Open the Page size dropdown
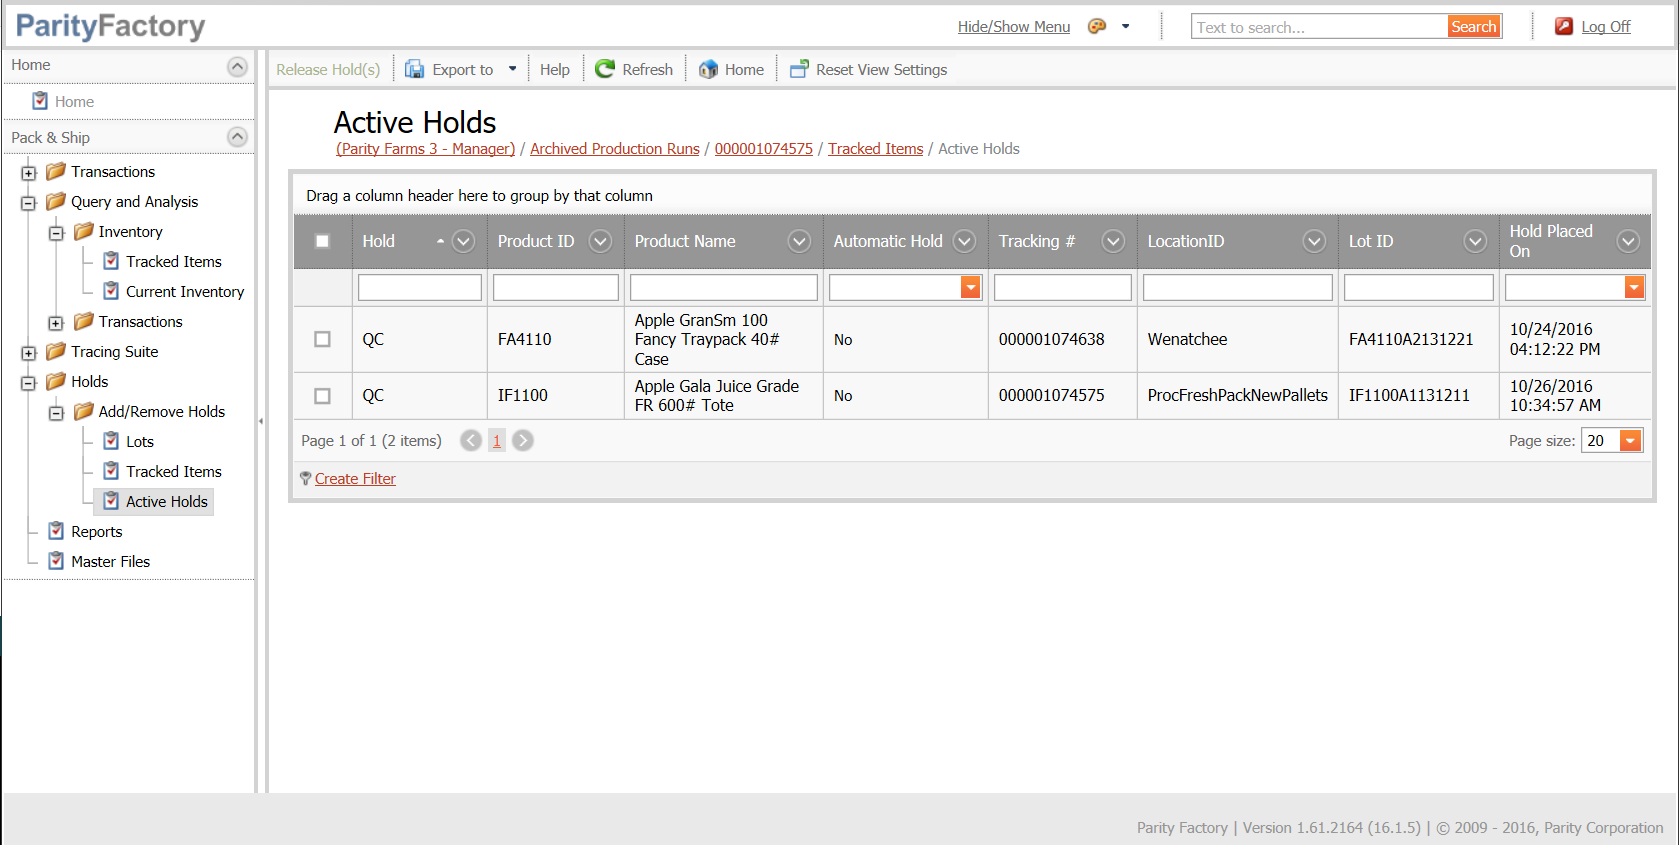 click(x=1630, y=441)
